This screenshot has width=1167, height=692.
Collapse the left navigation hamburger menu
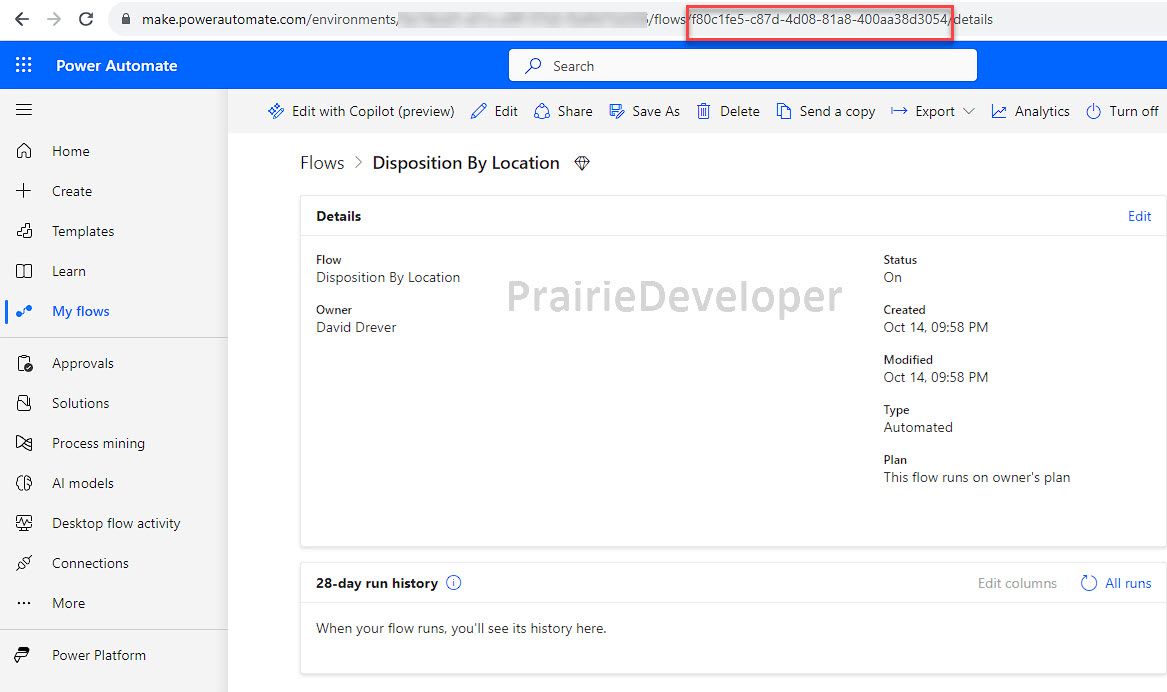click(24, 110)
